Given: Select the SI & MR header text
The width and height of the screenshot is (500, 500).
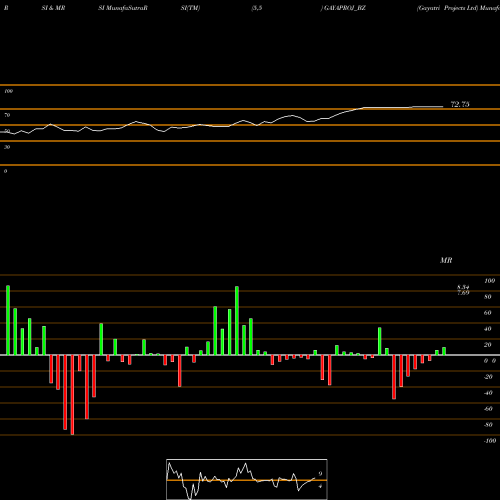Looking at the screenshot, I should (x=53, y=8).
